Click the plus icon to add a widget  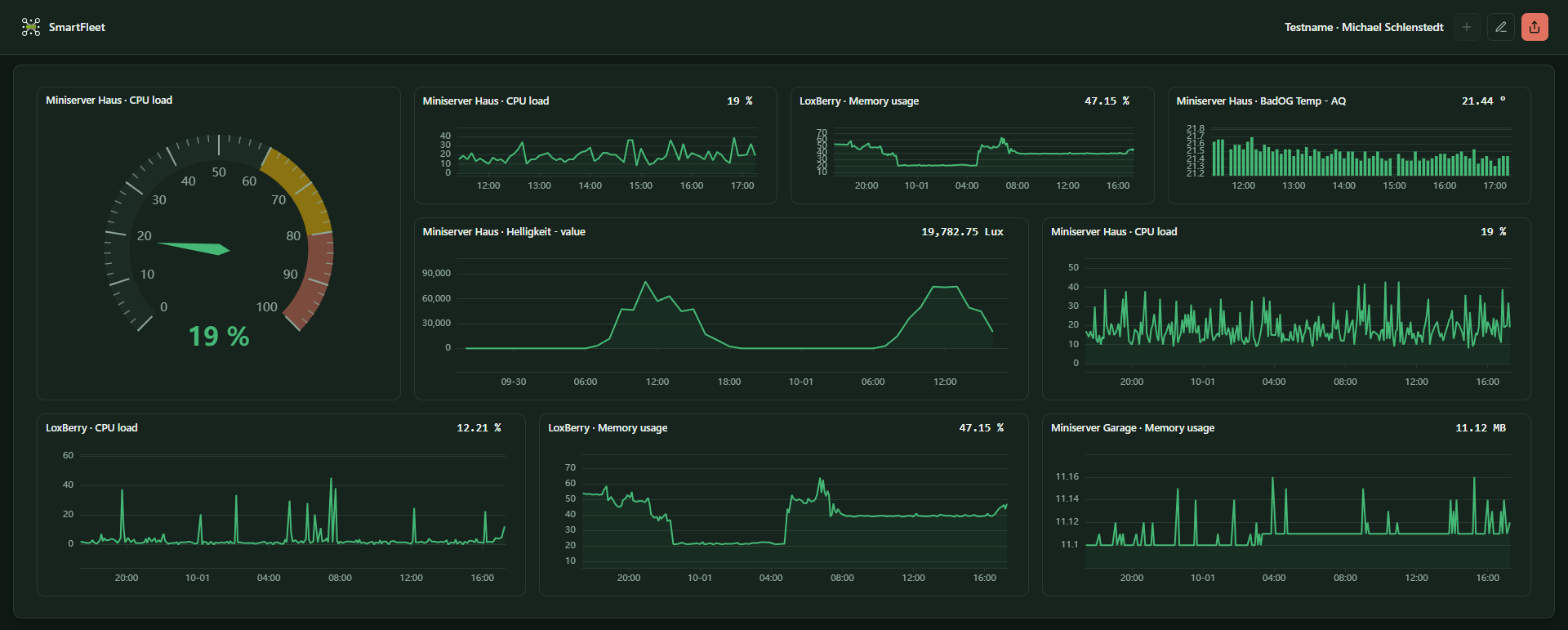point(1467,27)
